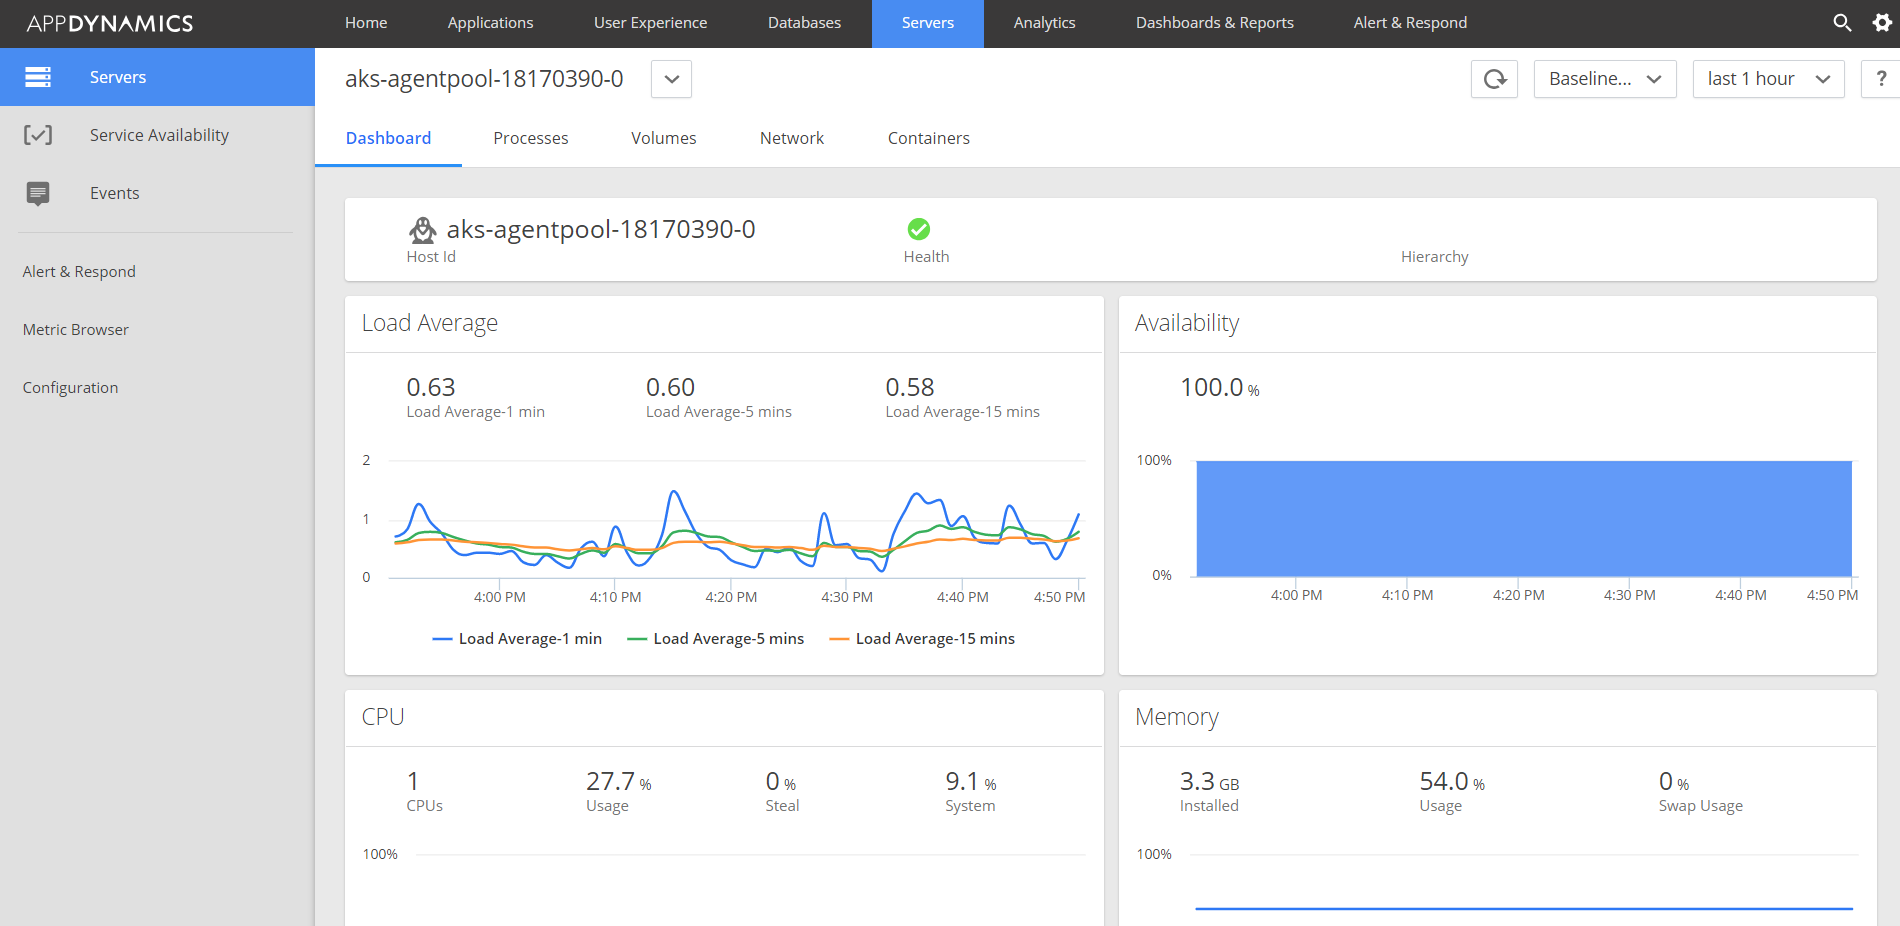Open User Experience in top navigation
Image resolution: width=1900 pixels, height=926 pixels.
[x=650, y=23]
